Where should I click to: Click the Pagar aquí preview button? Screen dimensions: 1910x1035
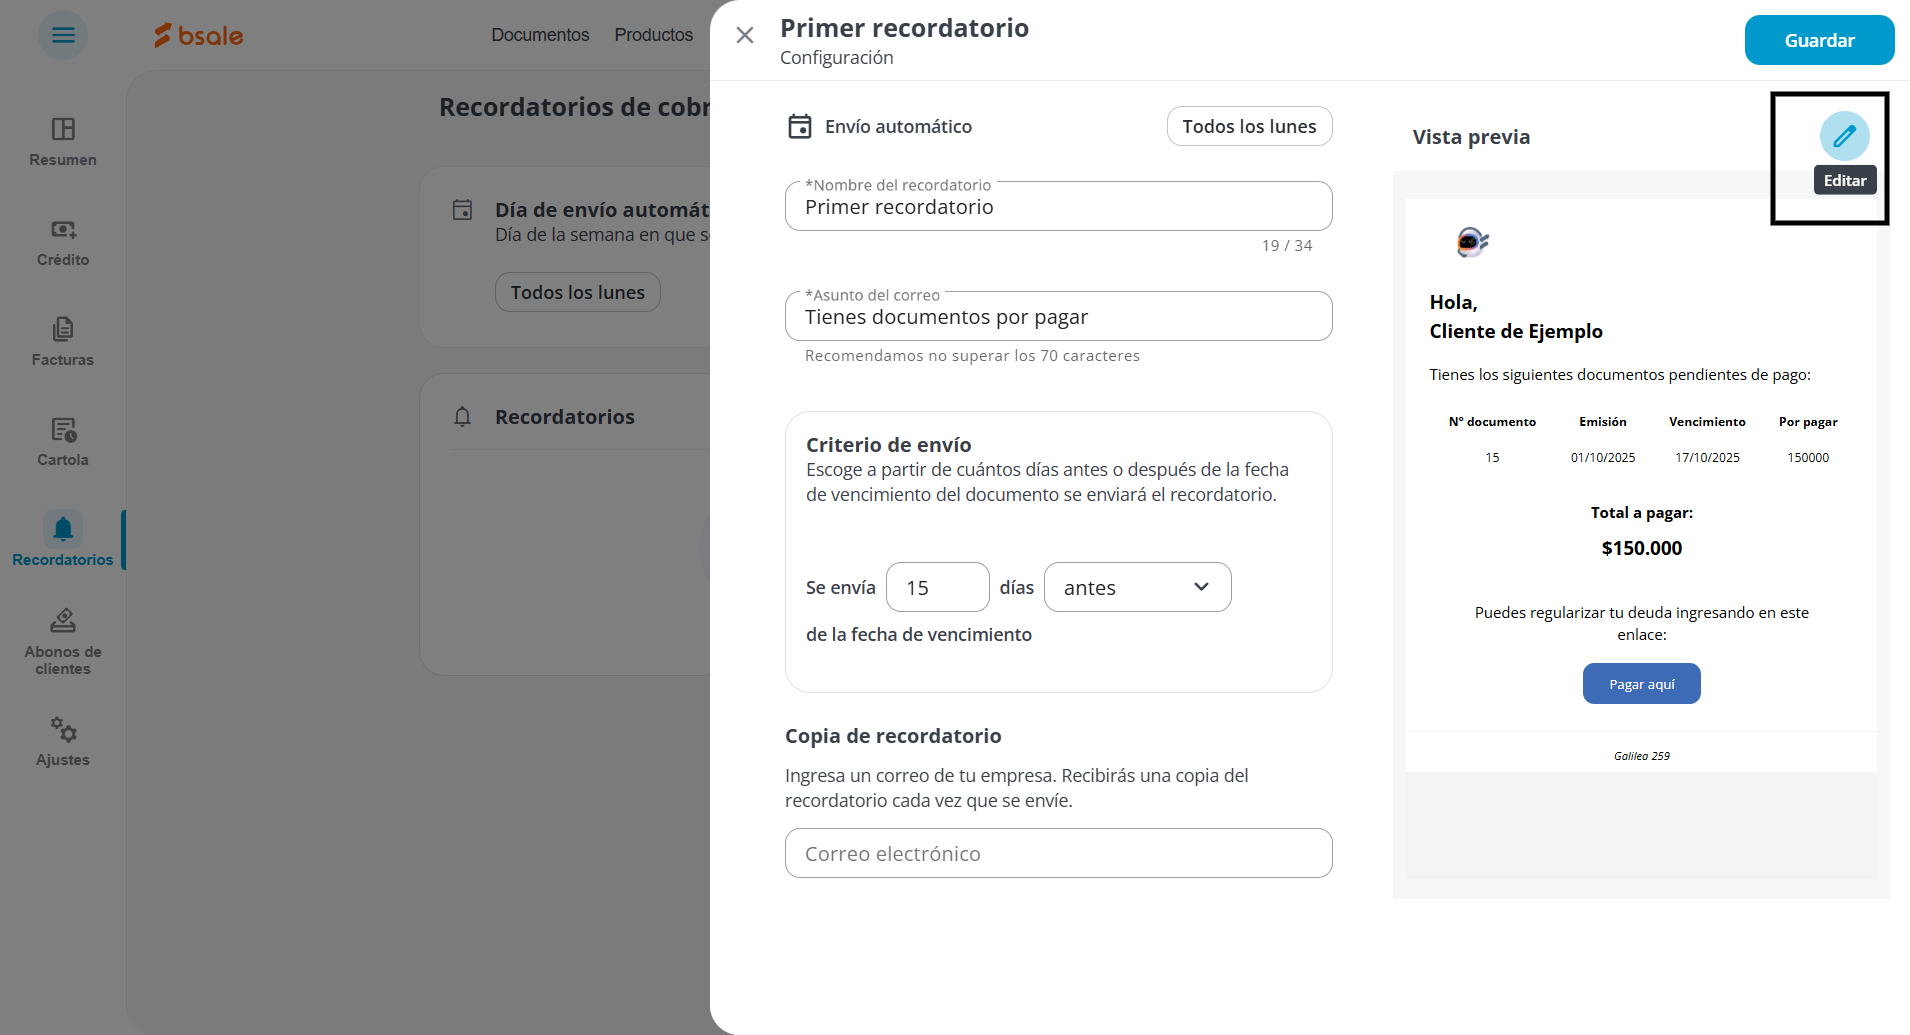click(1641, 684)
